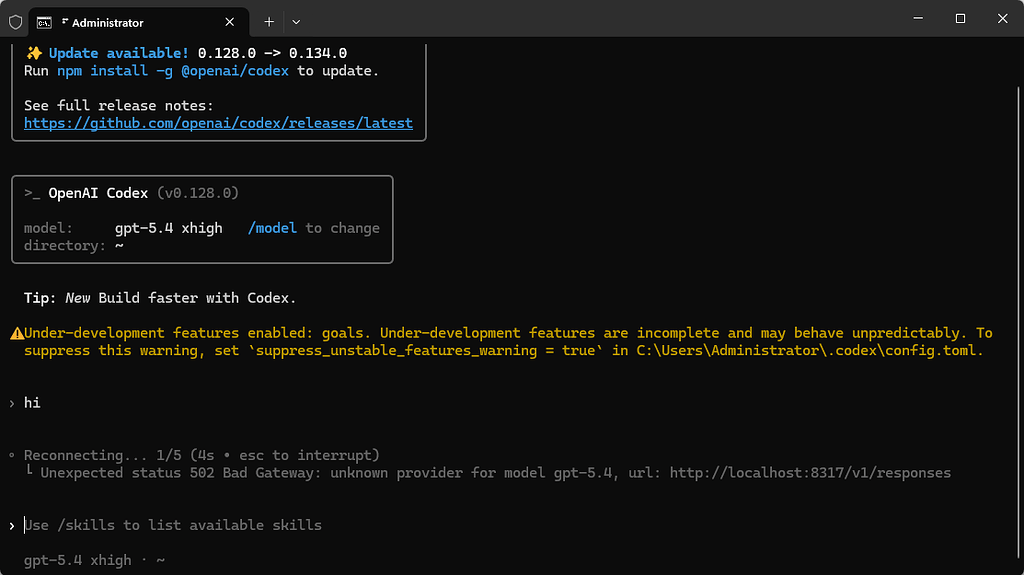Click the shield icon in the title bar
1024x575 pixels.
[x=16, y=22]
